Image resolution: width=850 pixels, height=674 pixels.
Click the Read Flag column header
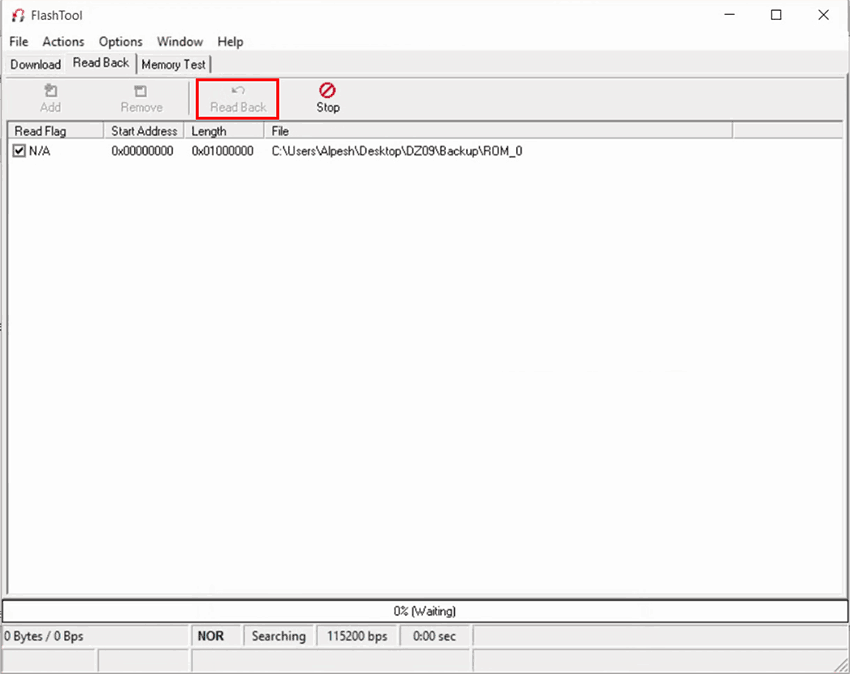55,131
